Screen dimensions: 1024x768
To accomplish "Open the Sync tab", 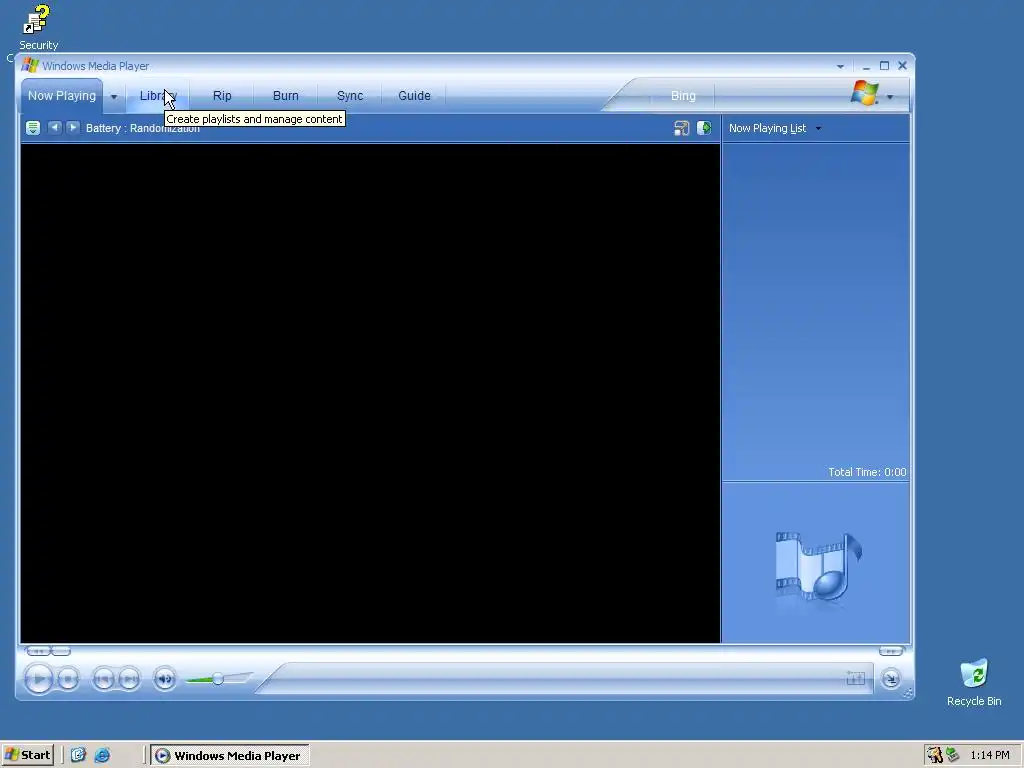I will tap(349, 95).
